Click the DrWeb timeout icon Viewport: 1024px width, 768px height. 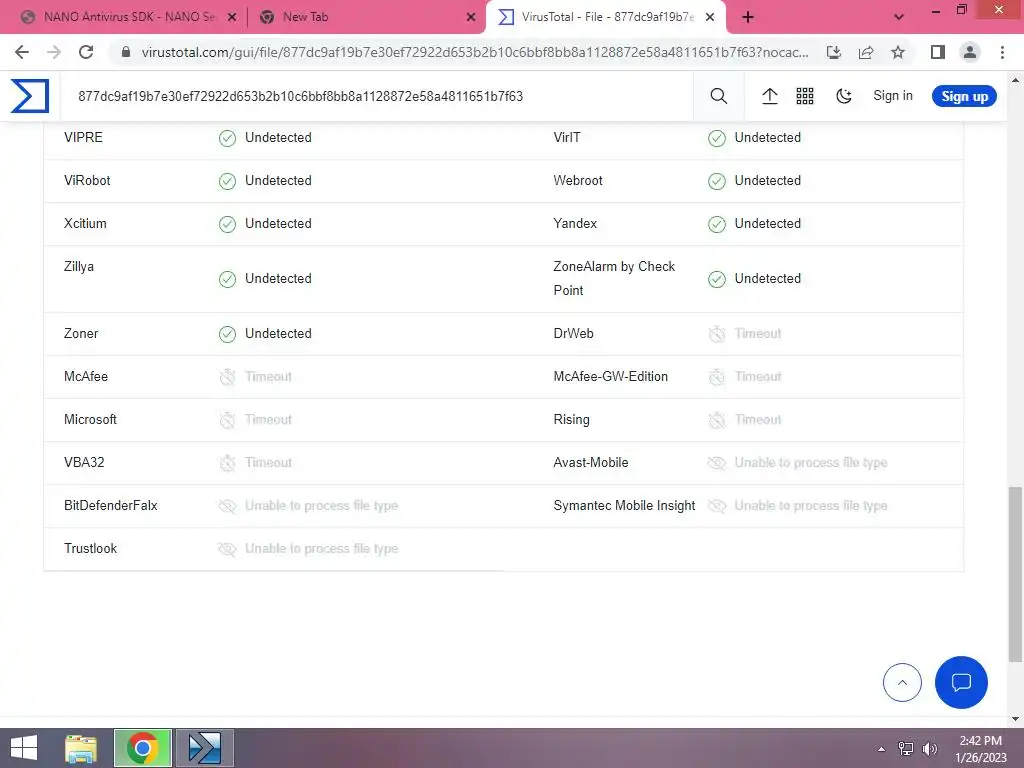[x=716, y=334]
